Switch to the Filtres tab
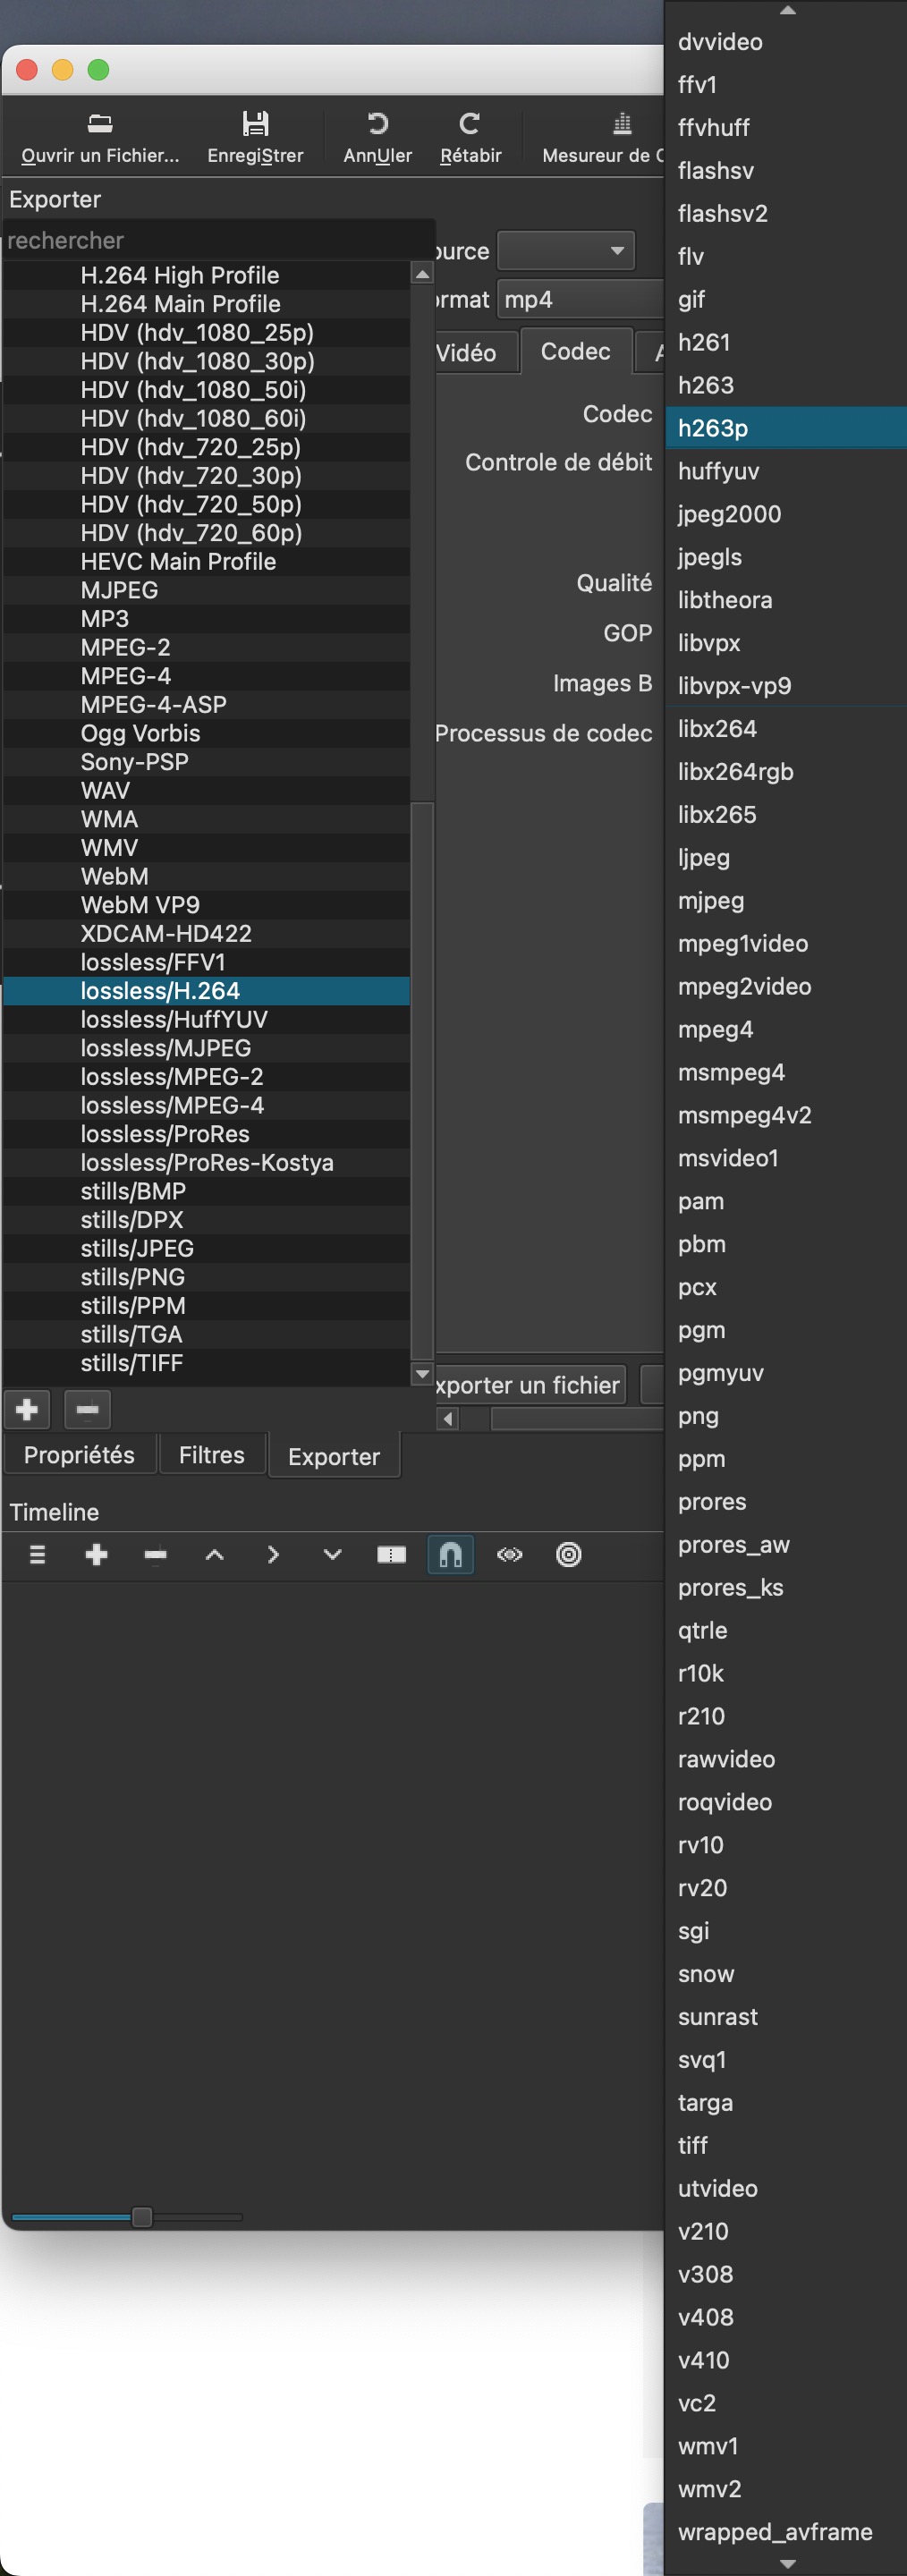The height and width of the screenshot is (2576, 907). [x=211, y=1455]
